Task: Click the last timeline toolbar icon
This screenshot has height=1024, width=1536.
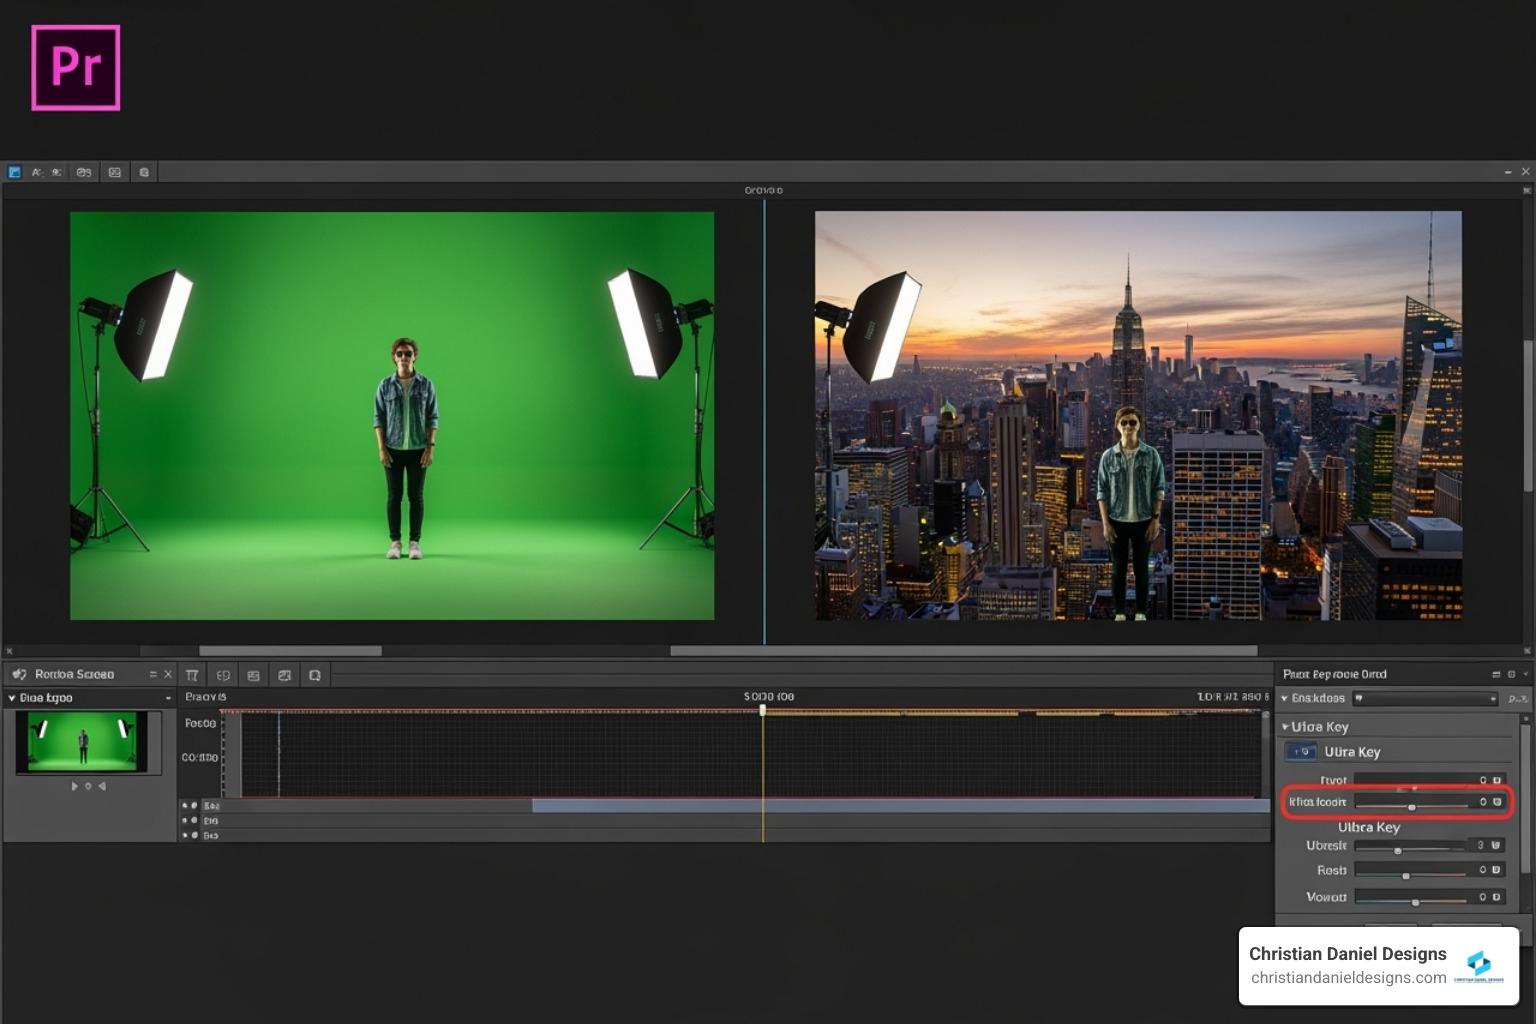Action: (315, 676)
